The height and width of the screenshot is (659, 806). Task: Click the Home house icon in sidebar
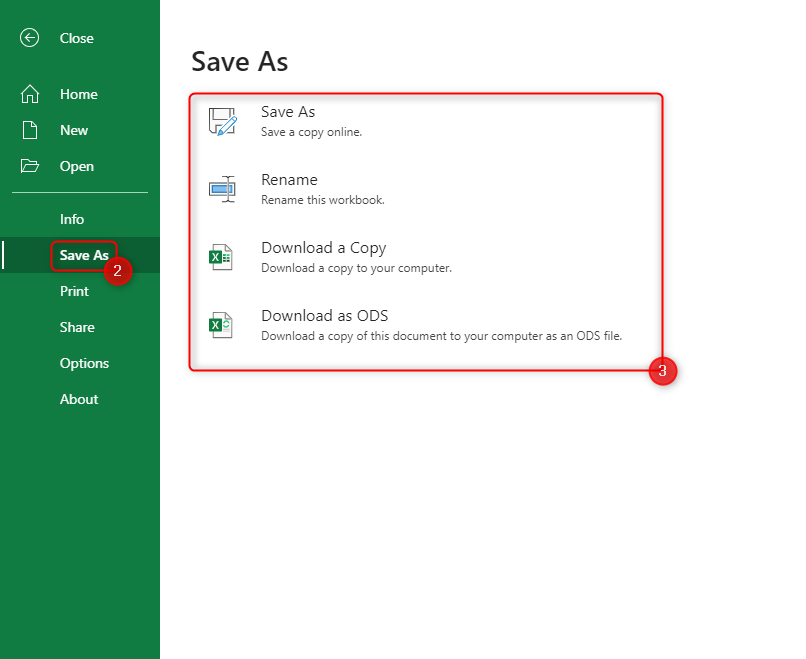(x=30, y=94)
